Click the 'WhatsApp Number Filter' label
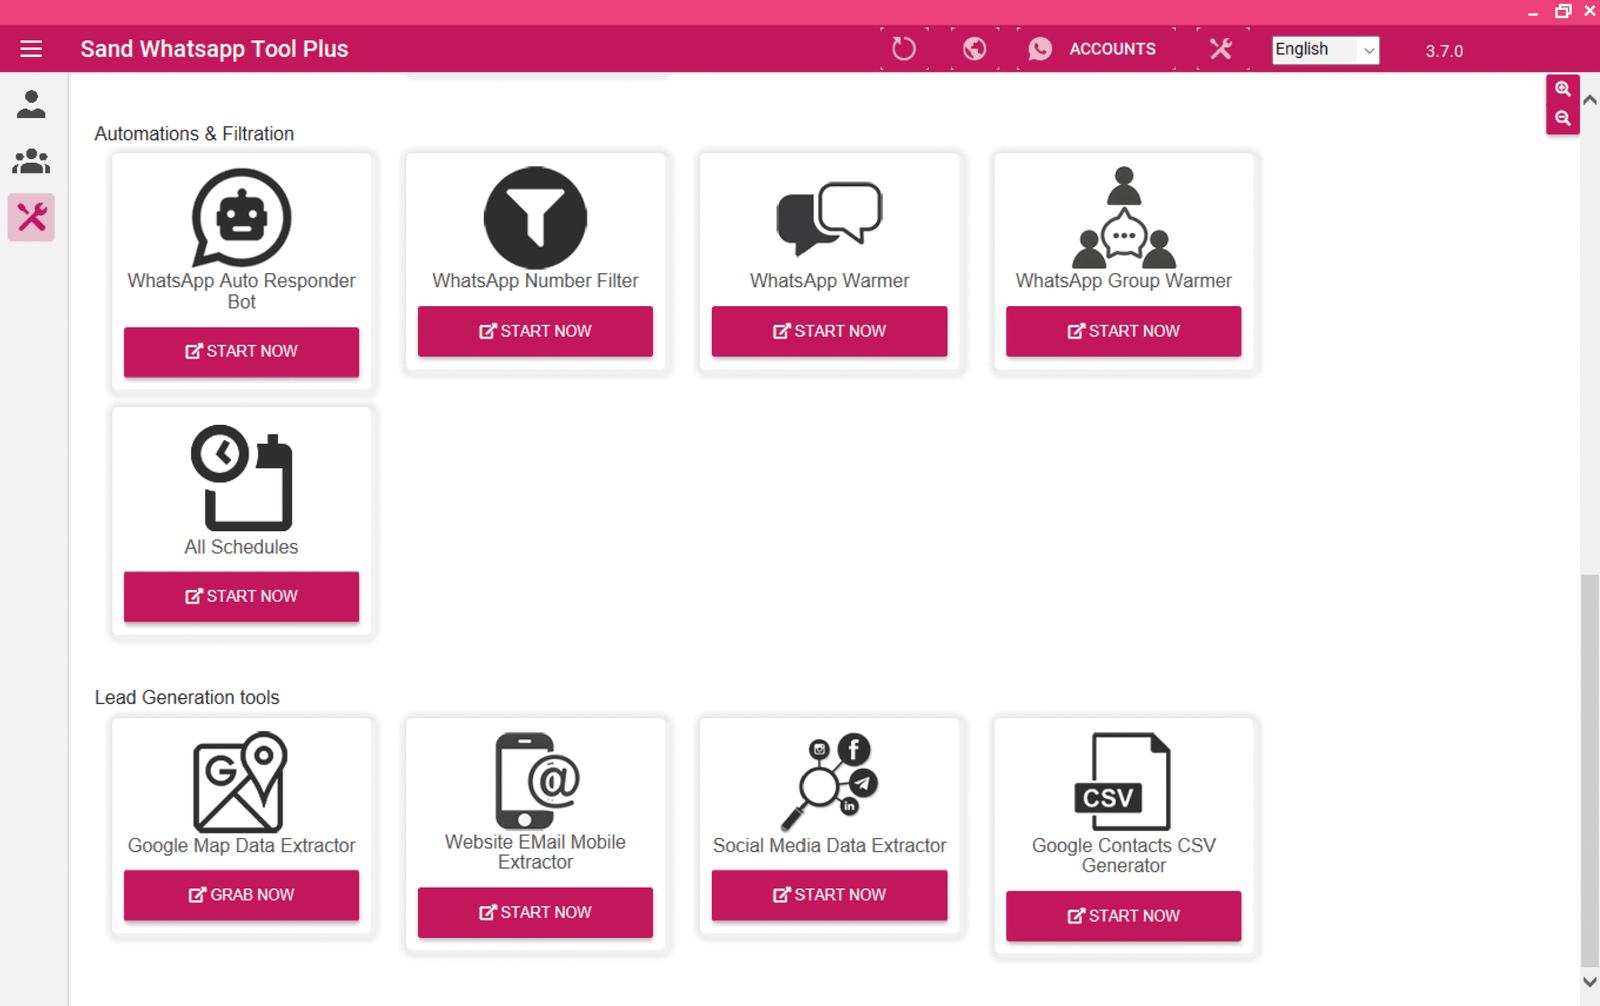 535,281
